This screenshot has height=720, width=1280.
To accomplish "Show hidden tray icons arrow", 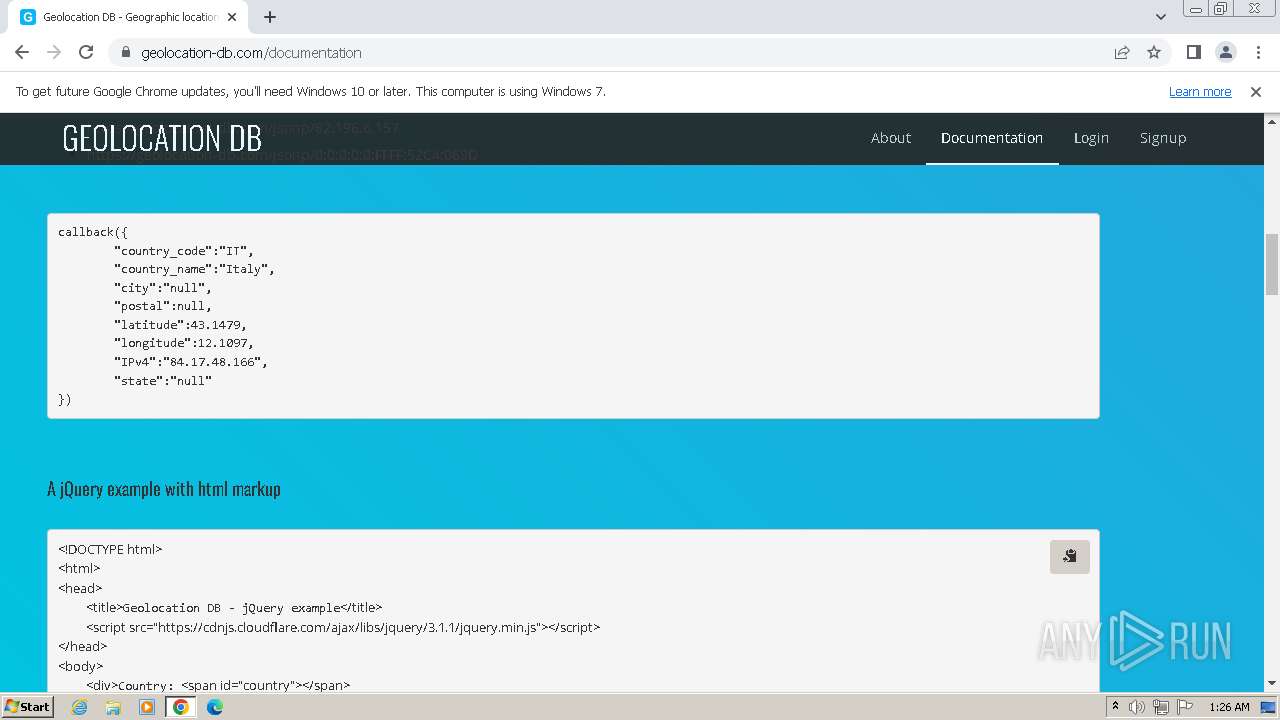I will (x=1115, y=706).
